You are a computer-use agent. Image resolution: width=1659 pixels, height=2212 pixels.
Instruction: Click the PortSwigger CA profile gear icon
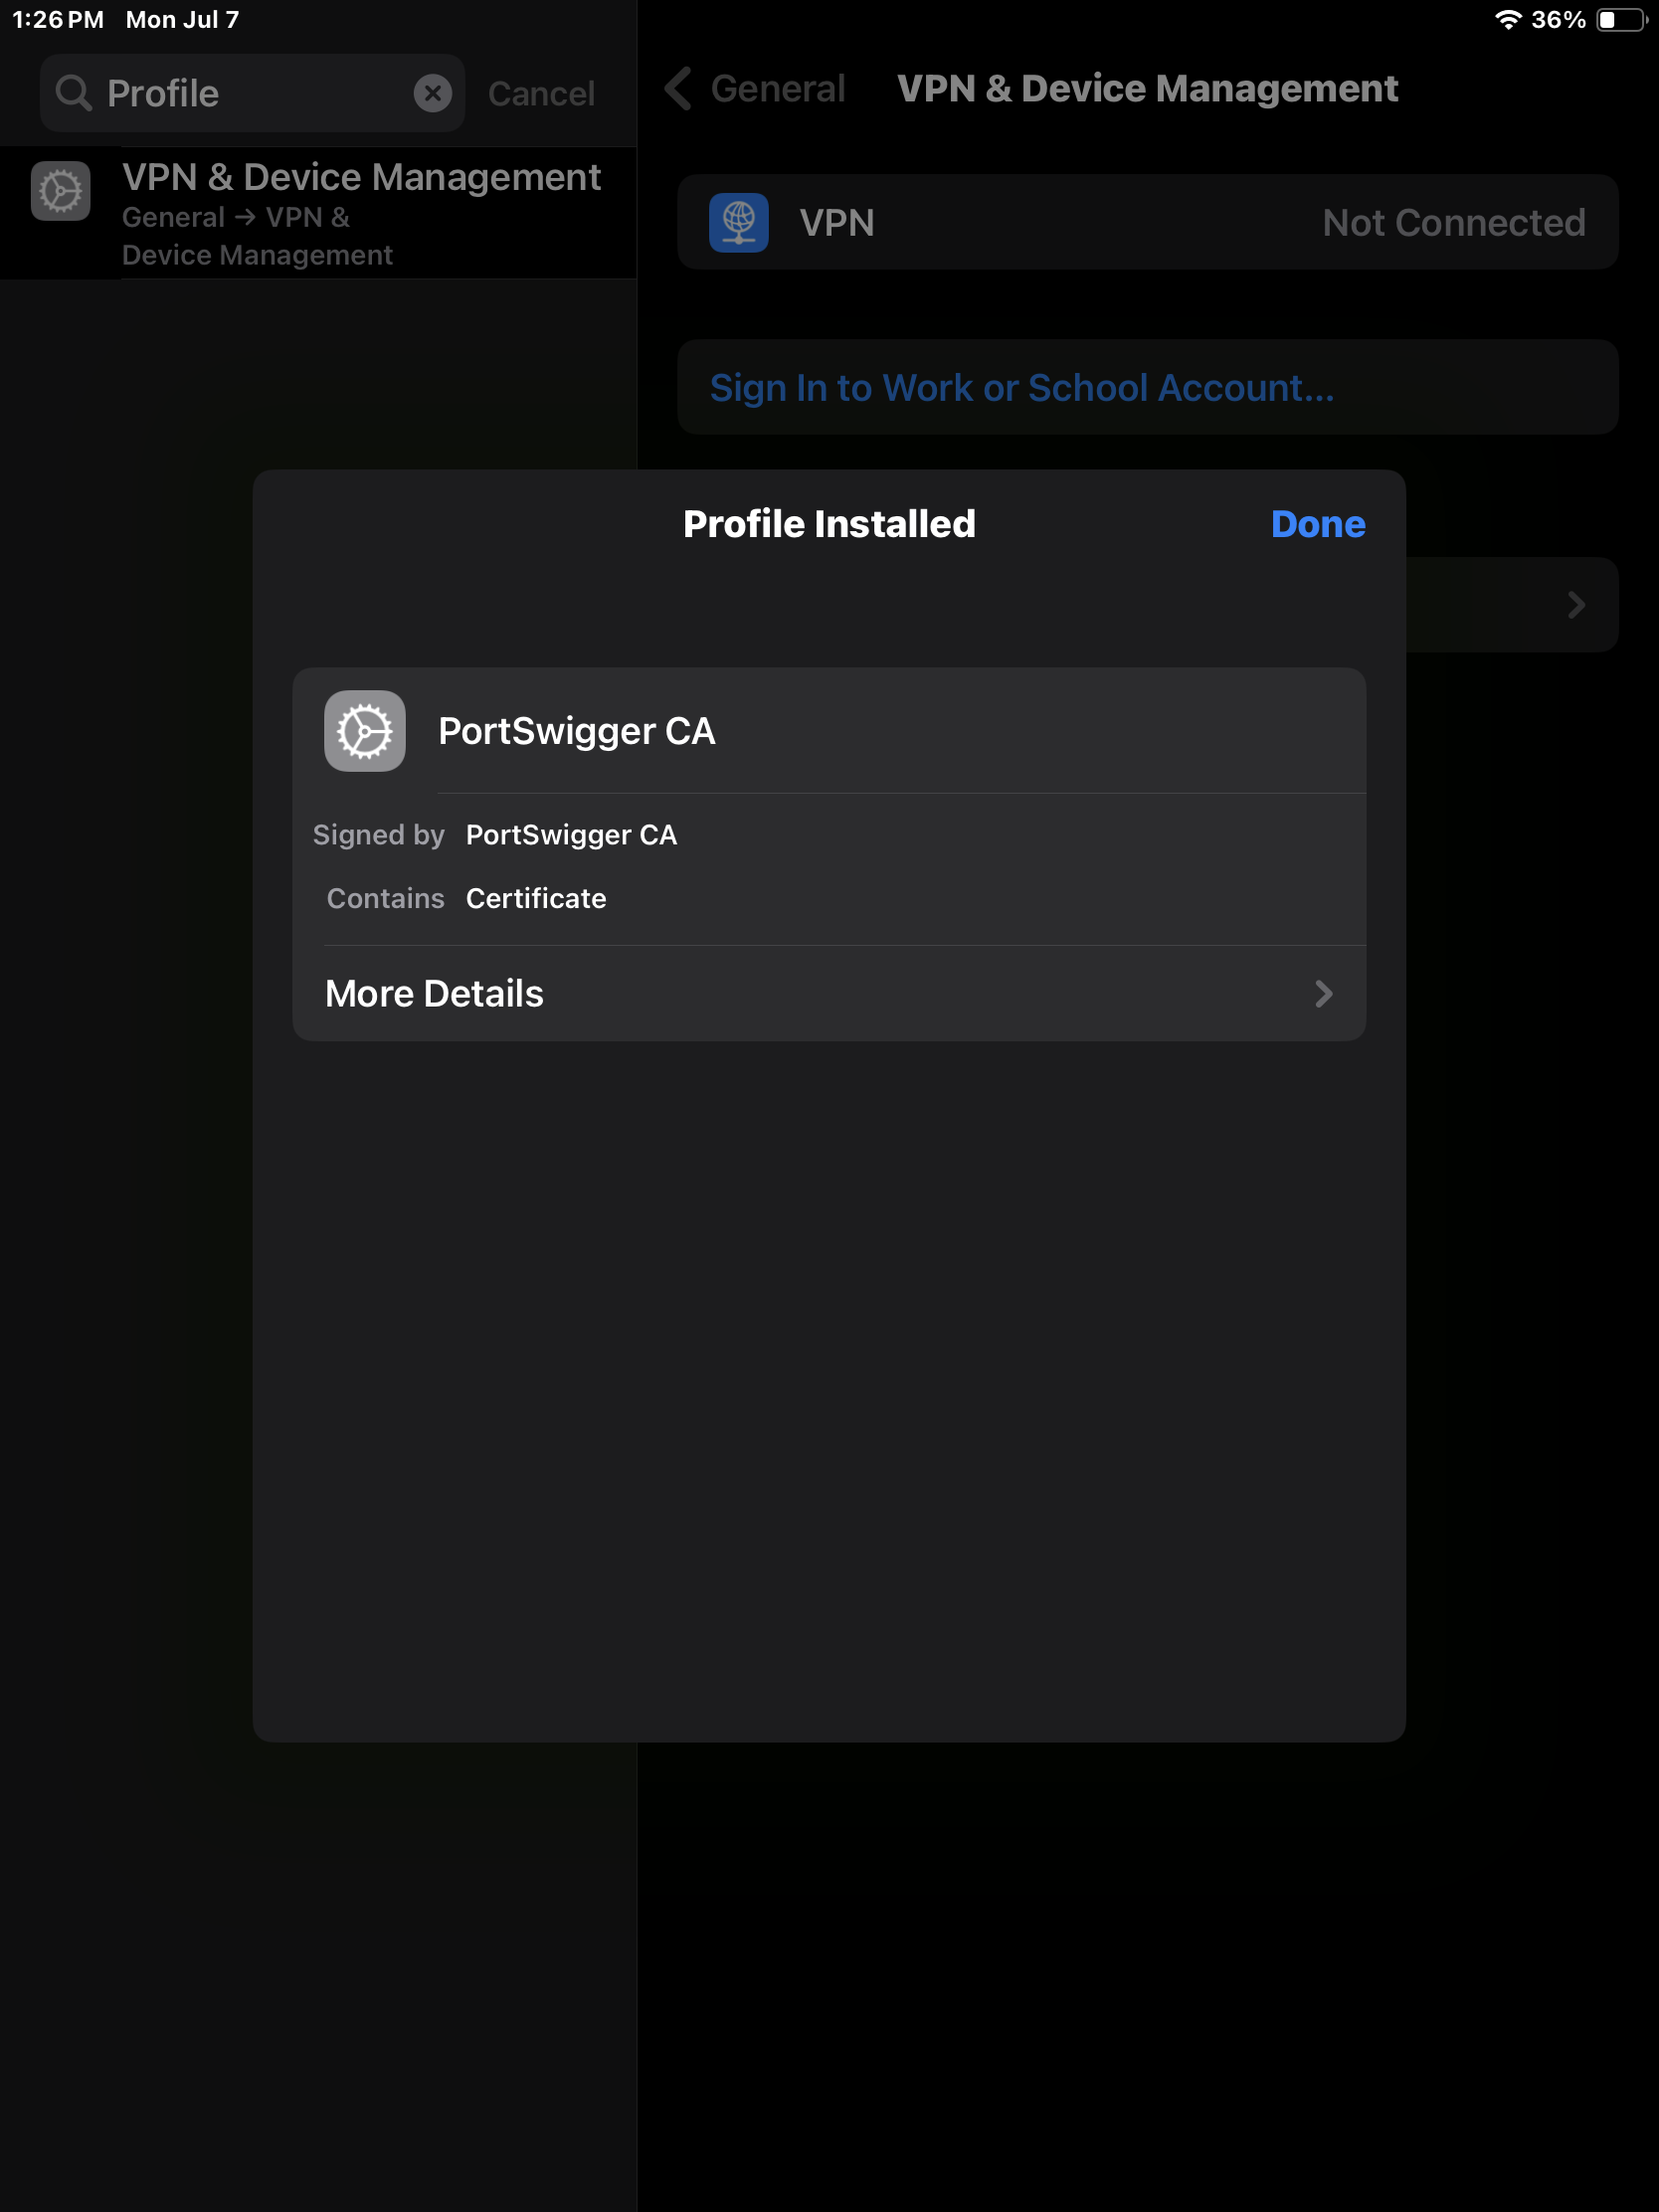365,731
